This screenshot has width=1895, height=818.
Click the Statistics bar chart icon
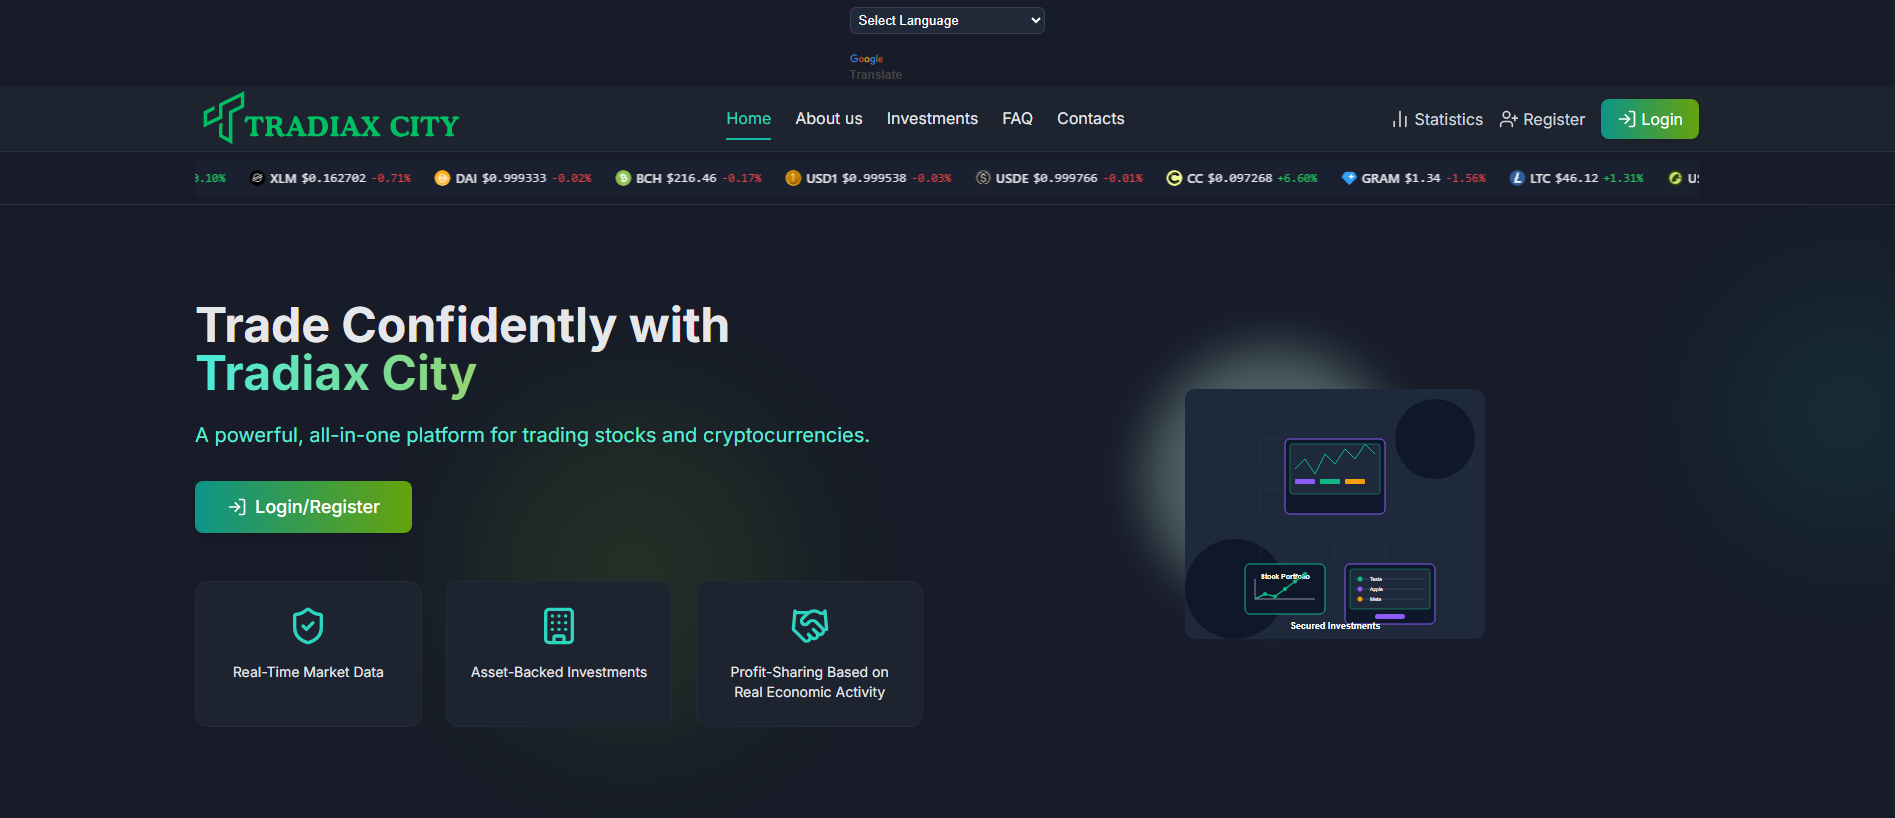(x=1400, y=120)
